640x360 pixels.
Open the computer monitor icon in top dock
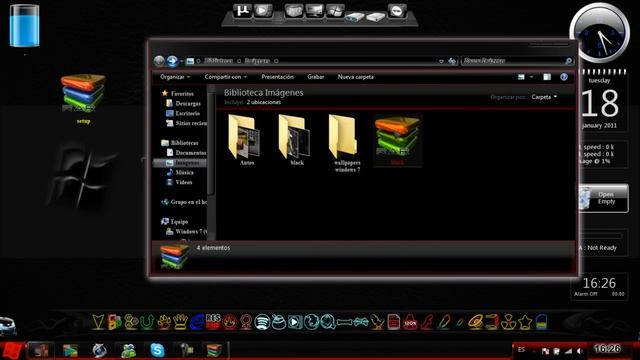click(x=314, y=11)
